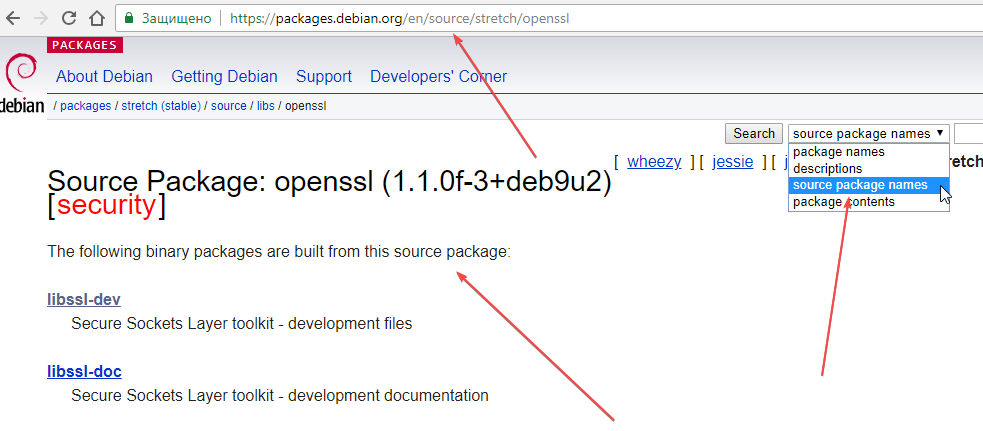
Task: Choose package contents in dropdown list
Action: 869,202
